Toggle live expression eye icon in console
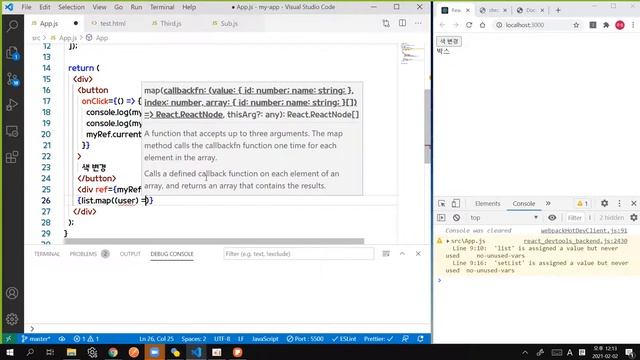Viewport: 640px width, 360px height. coord(552,218)
